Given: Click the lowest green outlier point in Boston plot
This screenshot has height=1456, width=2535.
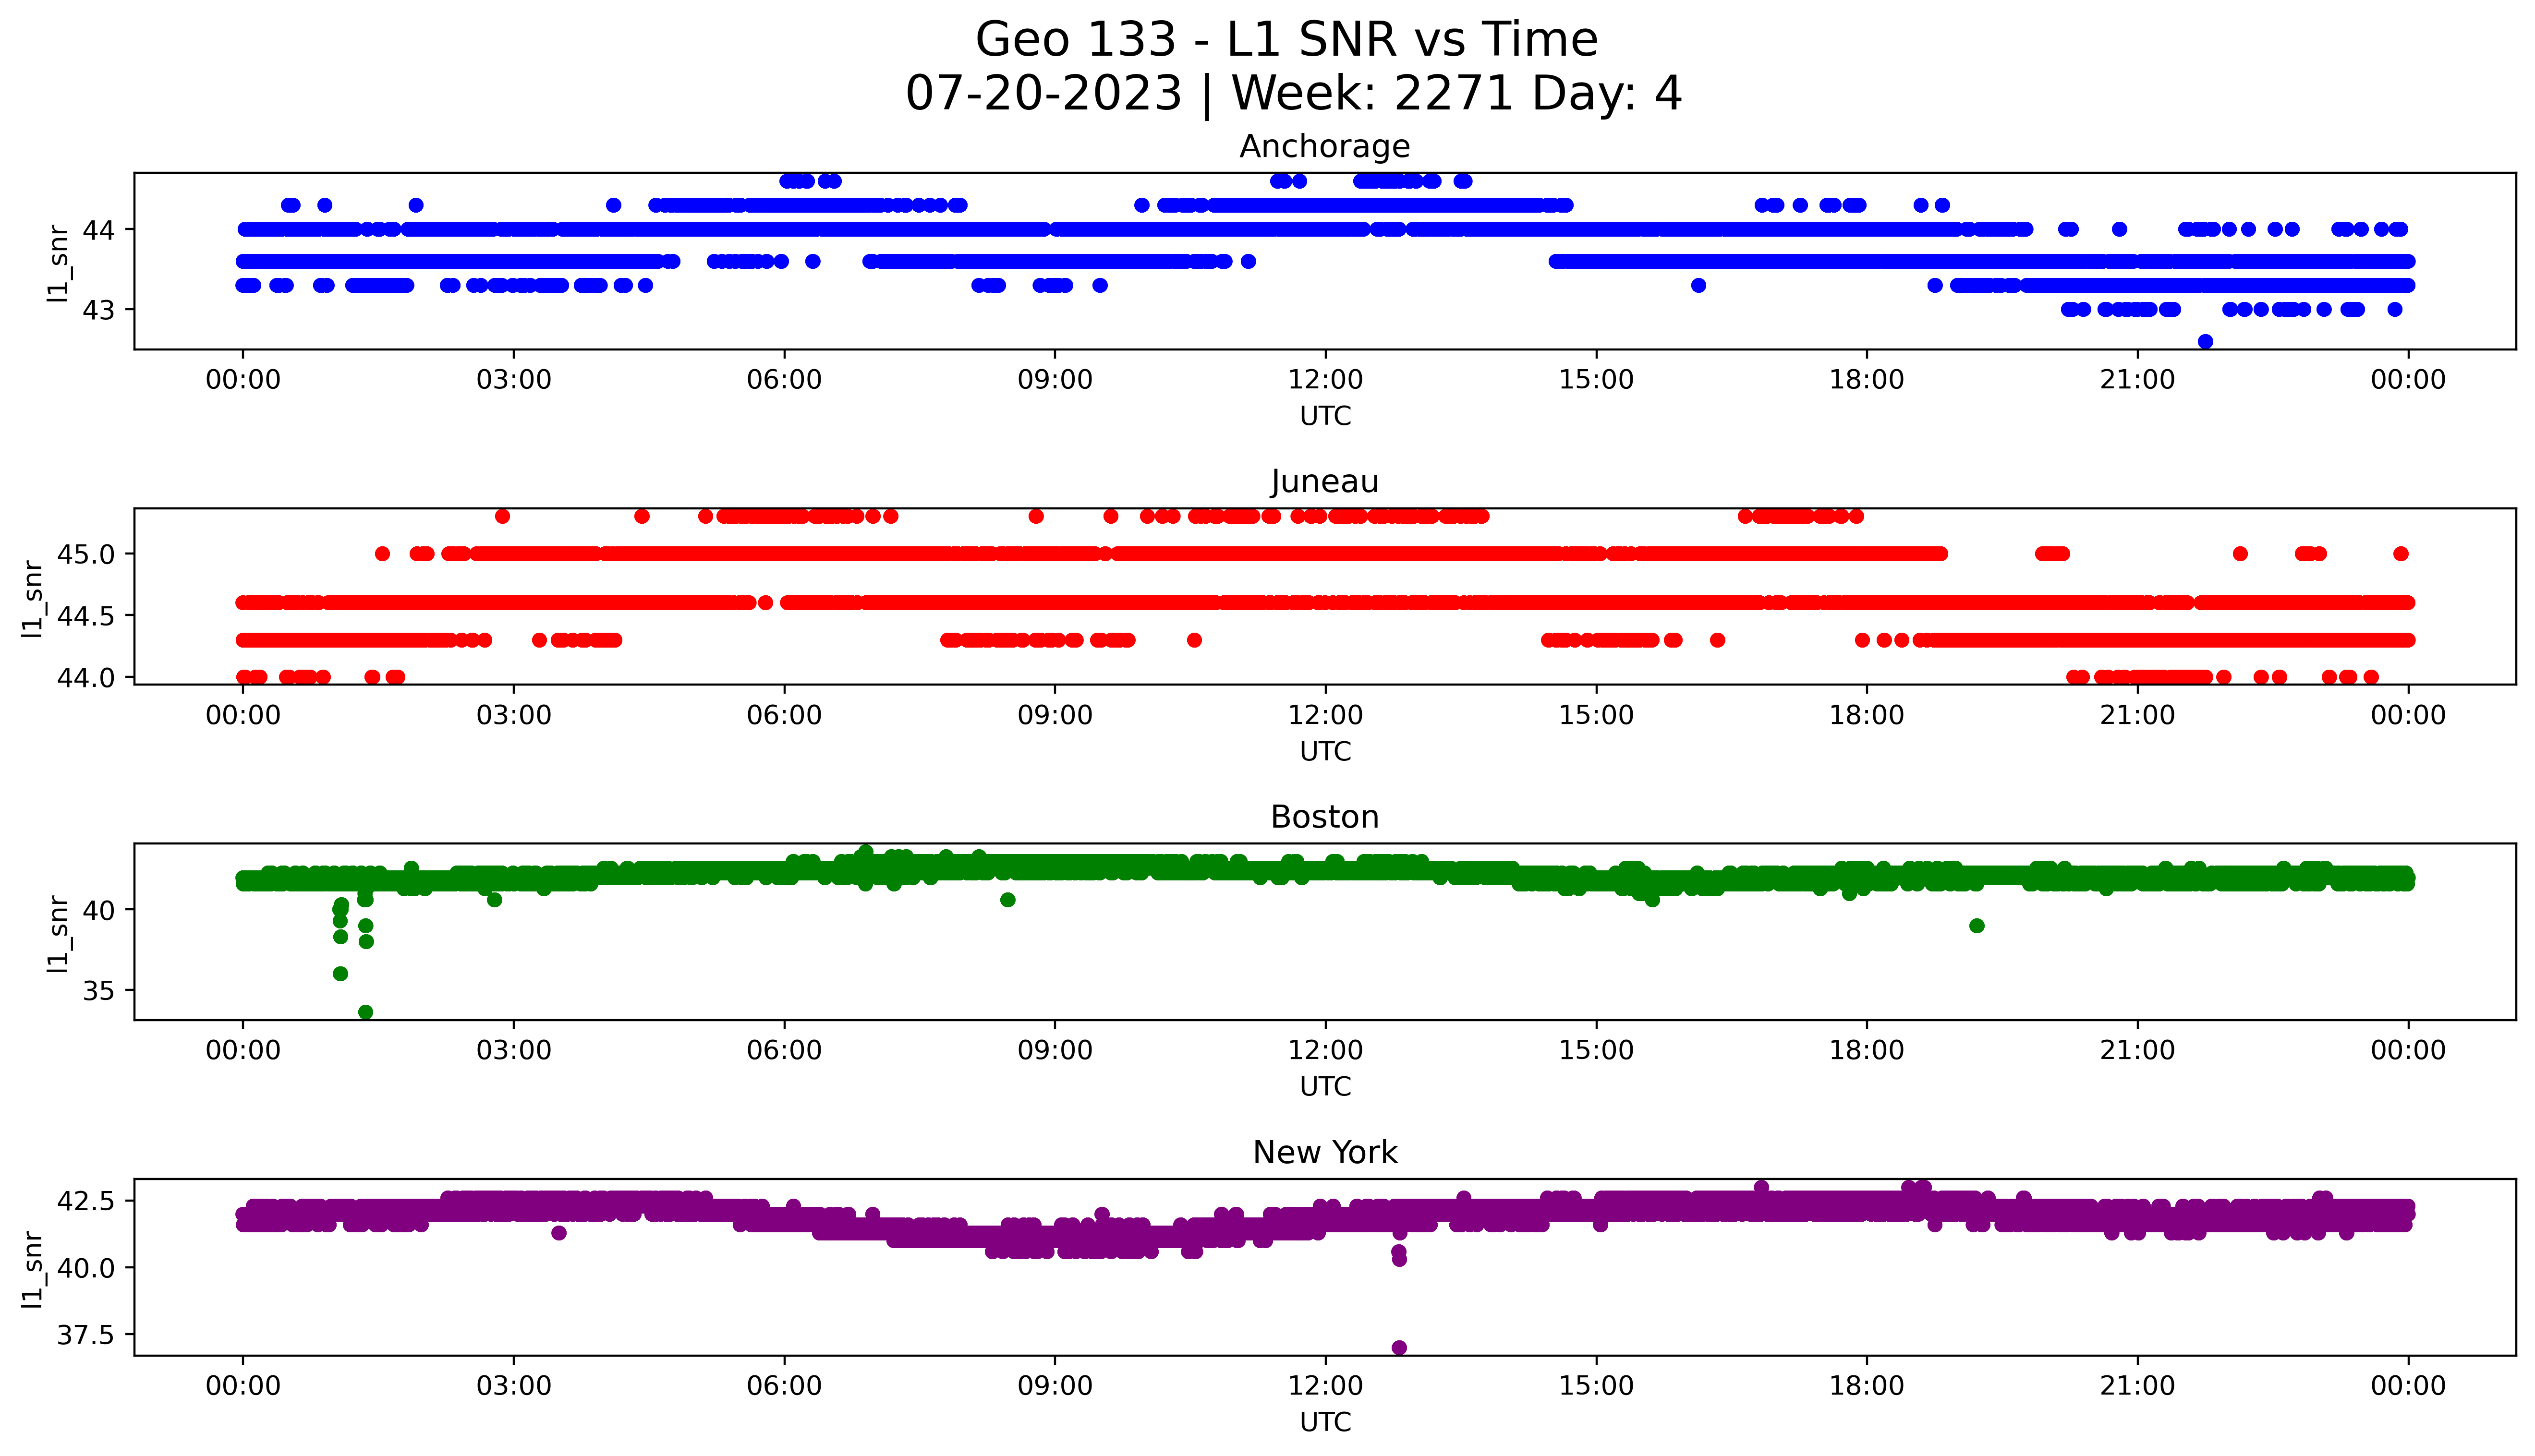Looking at the screenshot, I should [x=366, y=1012].
